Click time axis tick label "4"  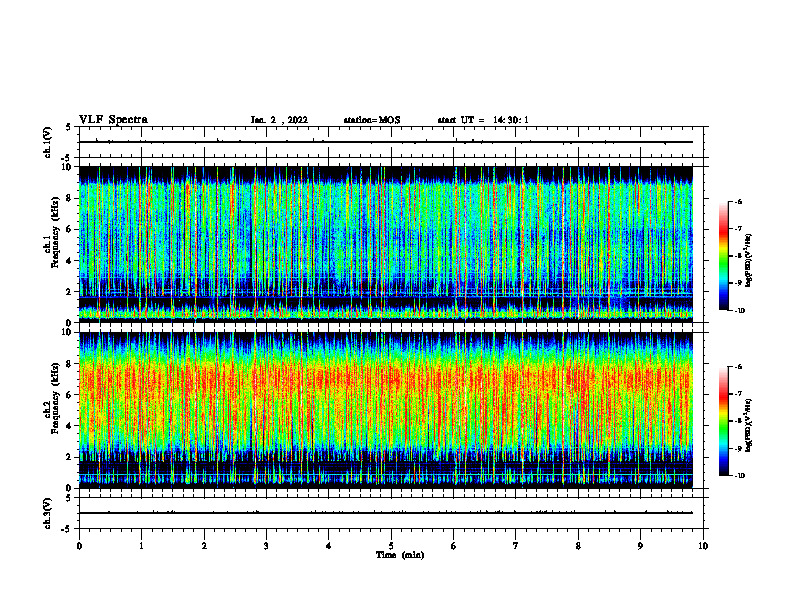pos(329,546)
